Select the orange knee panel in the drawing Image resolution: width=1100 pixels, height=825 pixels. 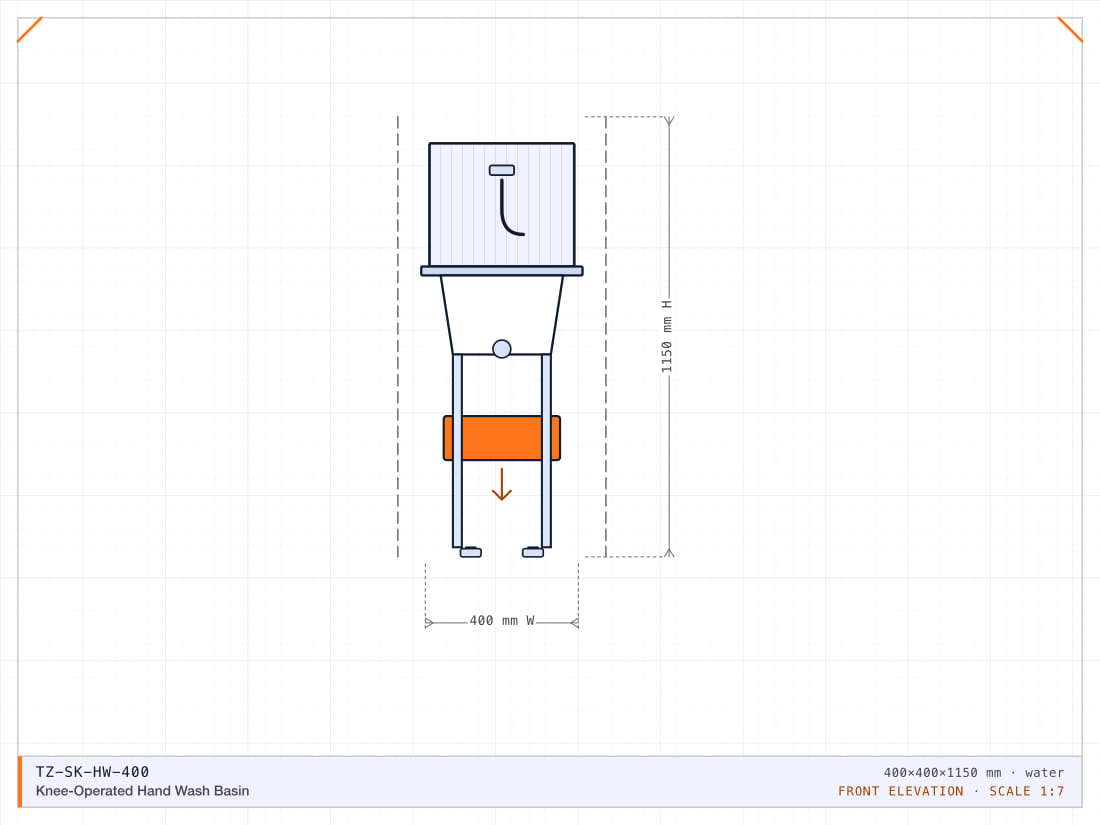coord(502,438)
